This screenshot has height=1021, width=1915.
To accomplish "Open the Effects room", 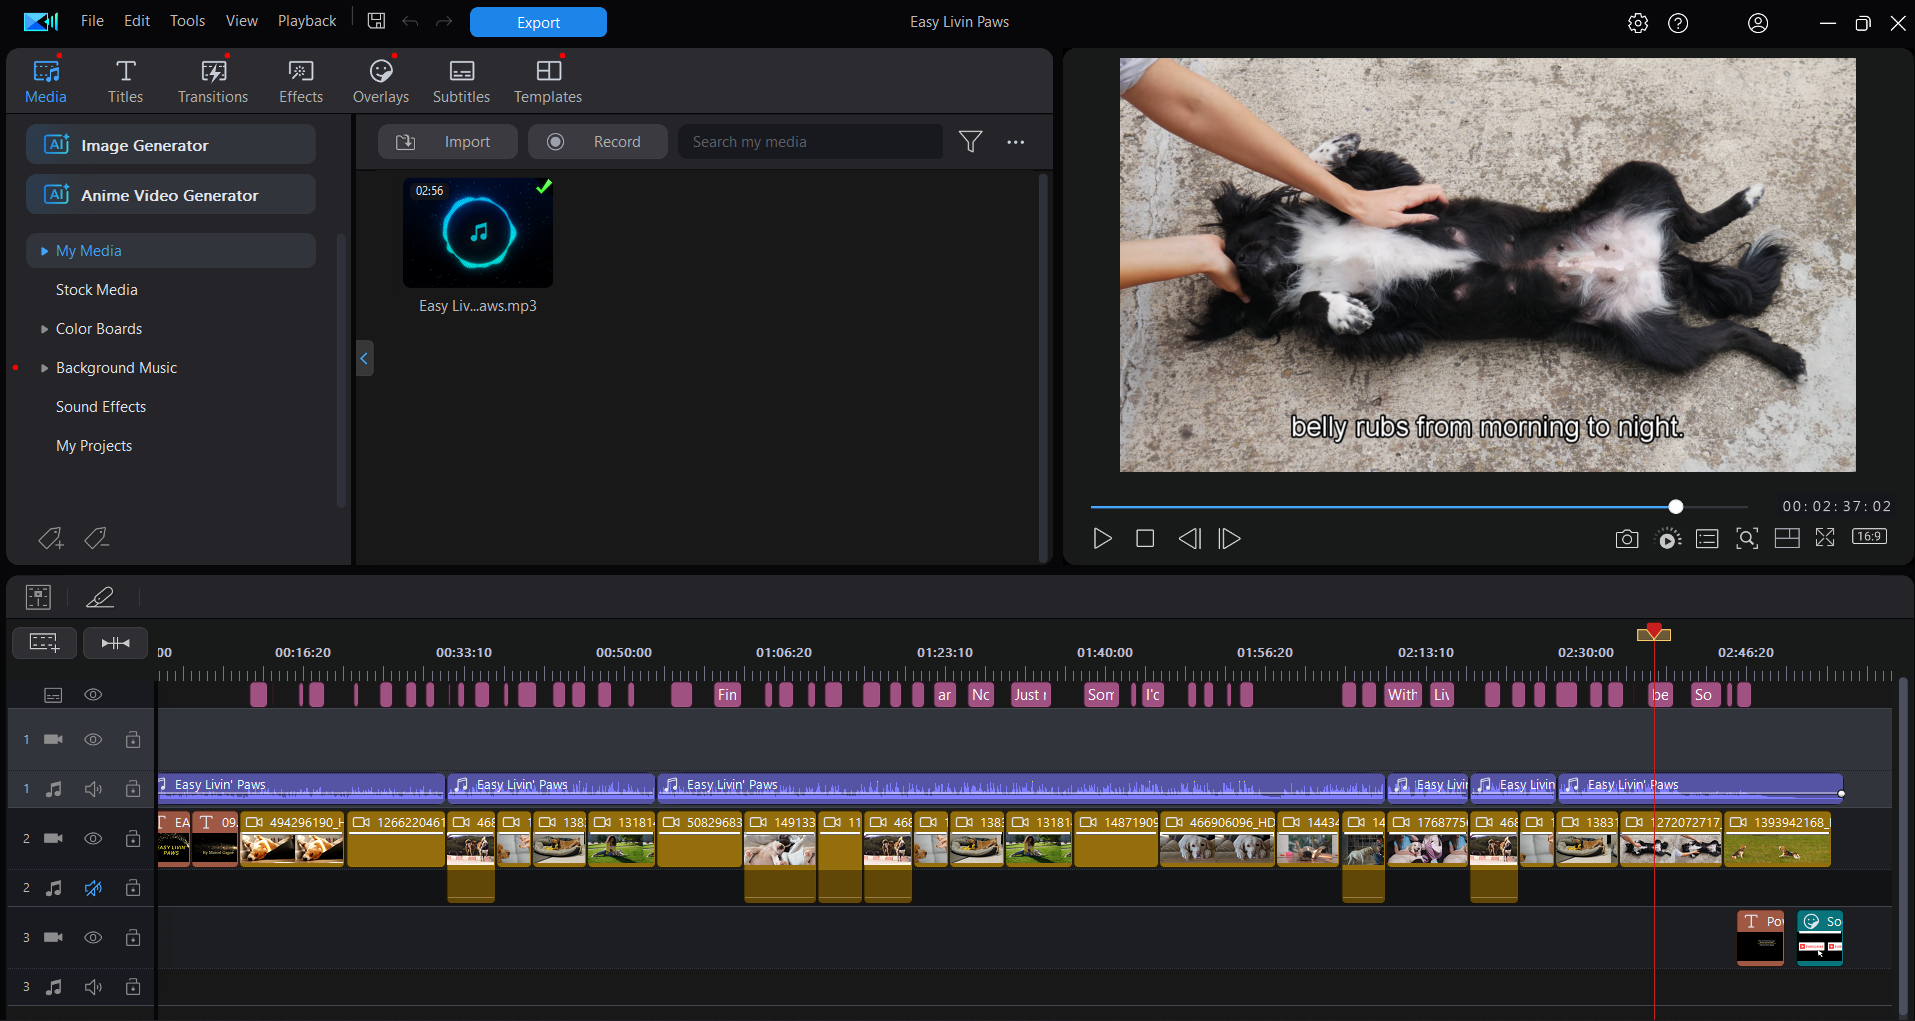I will point(300,81).
